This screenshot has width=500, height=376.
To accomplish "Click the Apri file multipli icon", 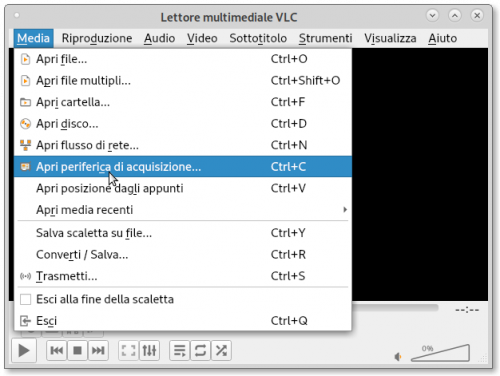I will [25, 81].
